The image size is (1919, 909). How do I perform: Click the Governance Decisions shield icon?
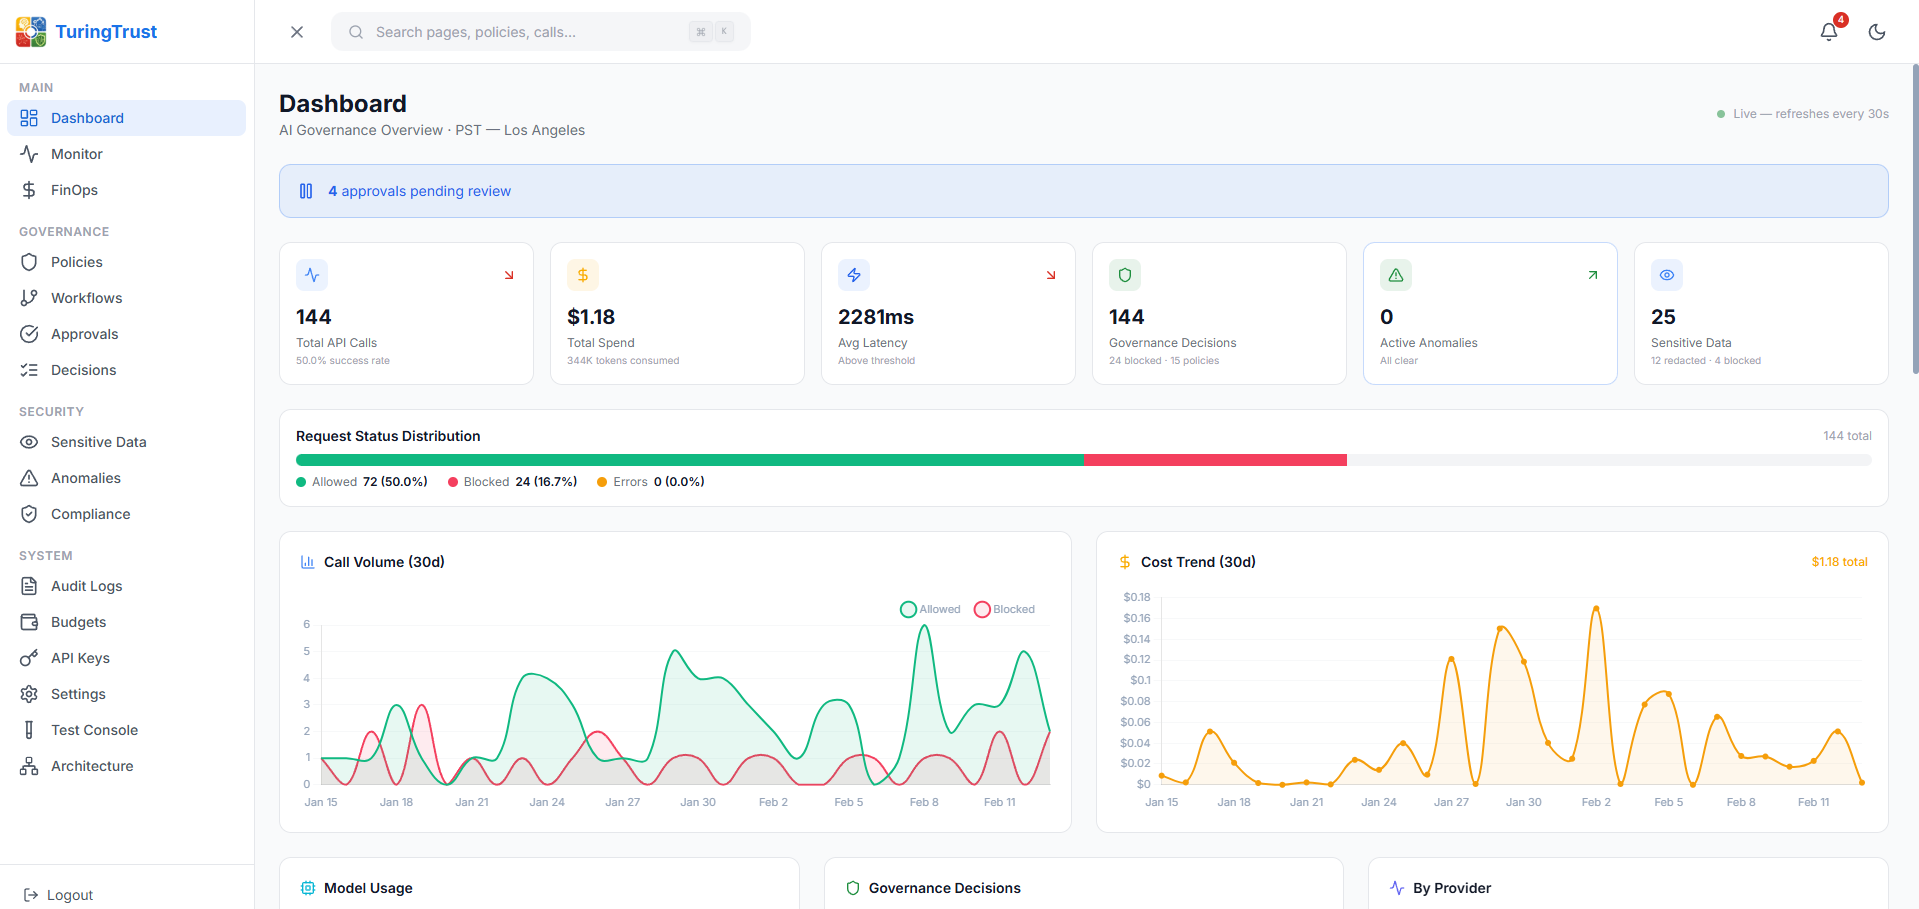point(1124,274)
